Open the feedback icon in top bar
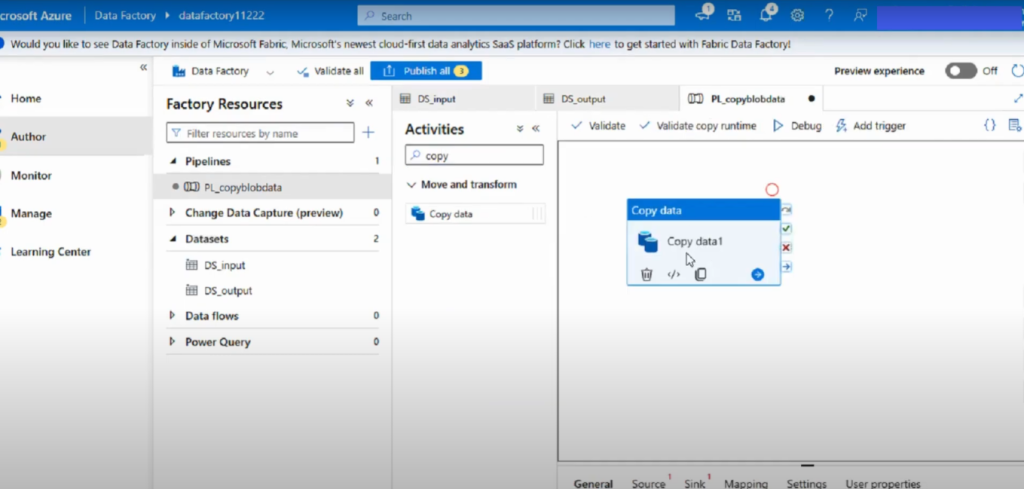1024x489 pixels. [x=861, y=15]
